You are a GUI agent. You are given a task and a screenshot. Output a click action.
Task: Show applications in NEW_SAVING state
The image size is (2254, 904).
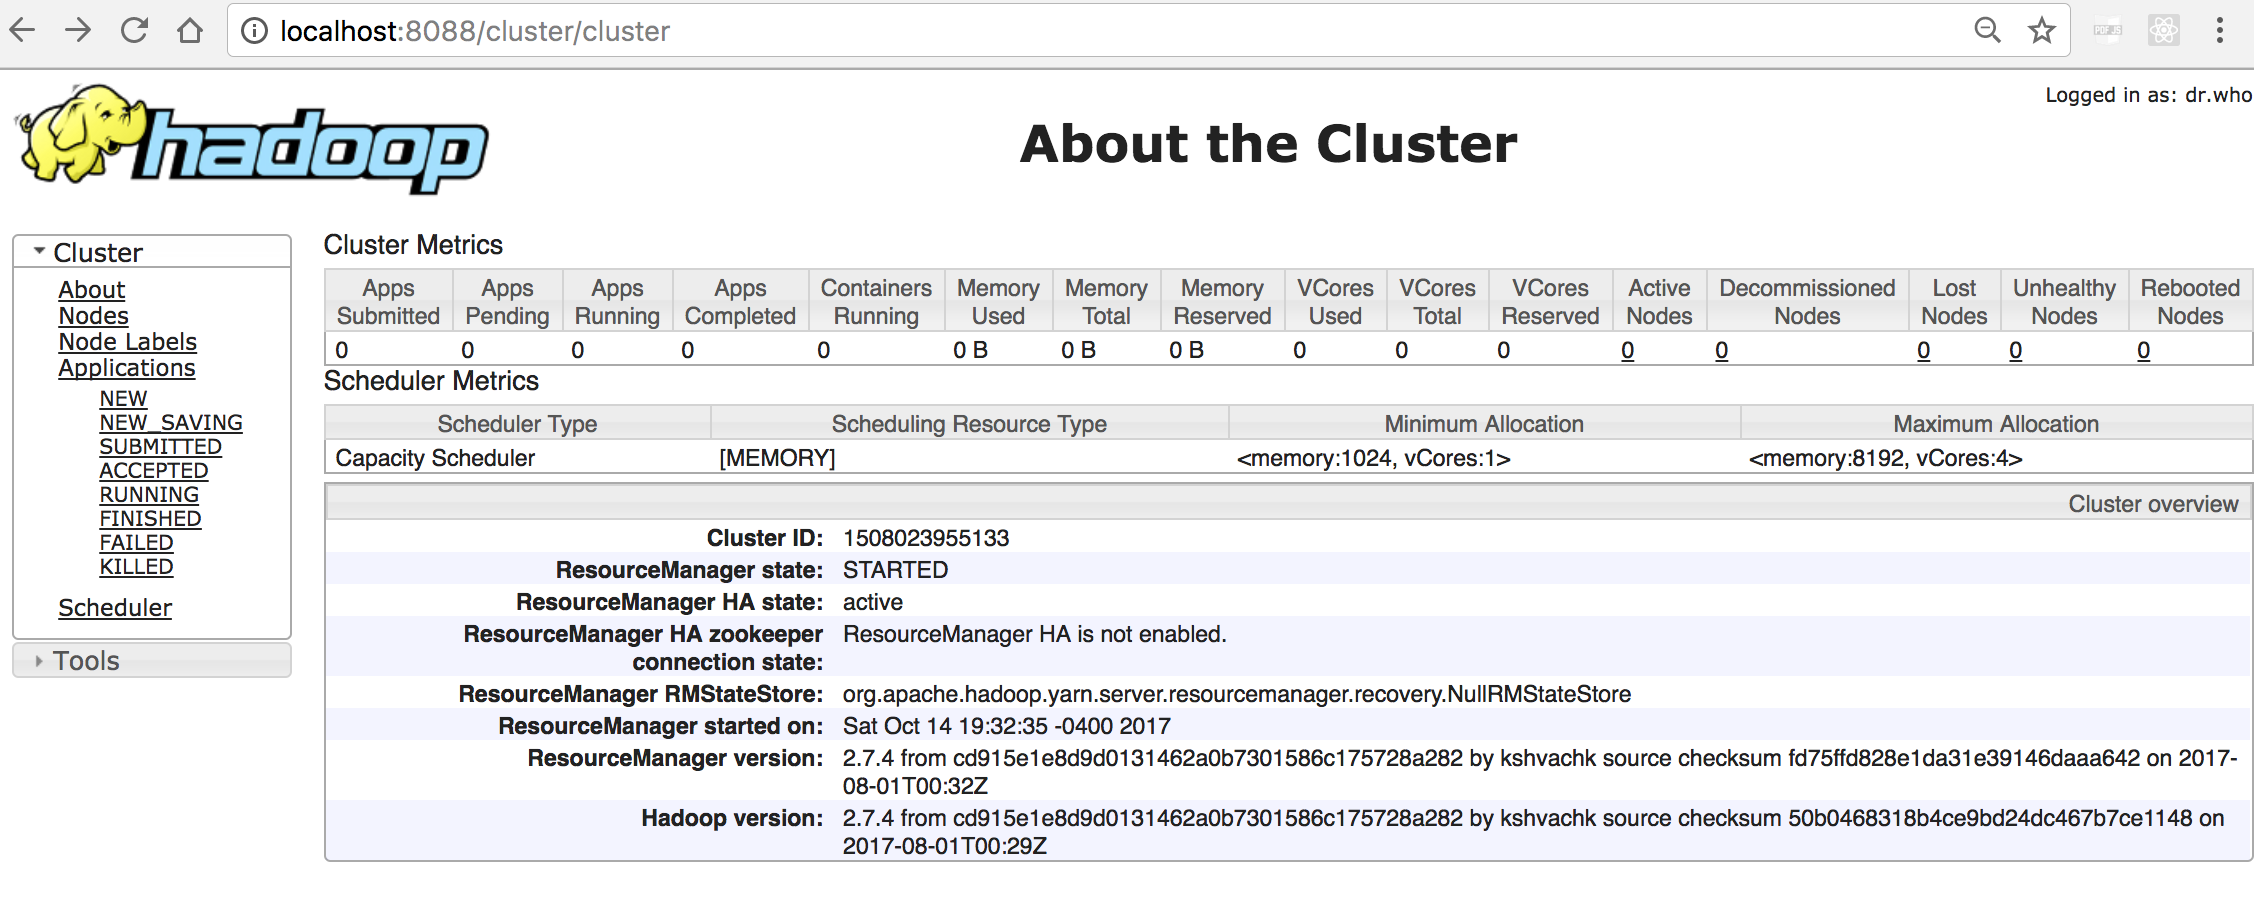[171, 422]
